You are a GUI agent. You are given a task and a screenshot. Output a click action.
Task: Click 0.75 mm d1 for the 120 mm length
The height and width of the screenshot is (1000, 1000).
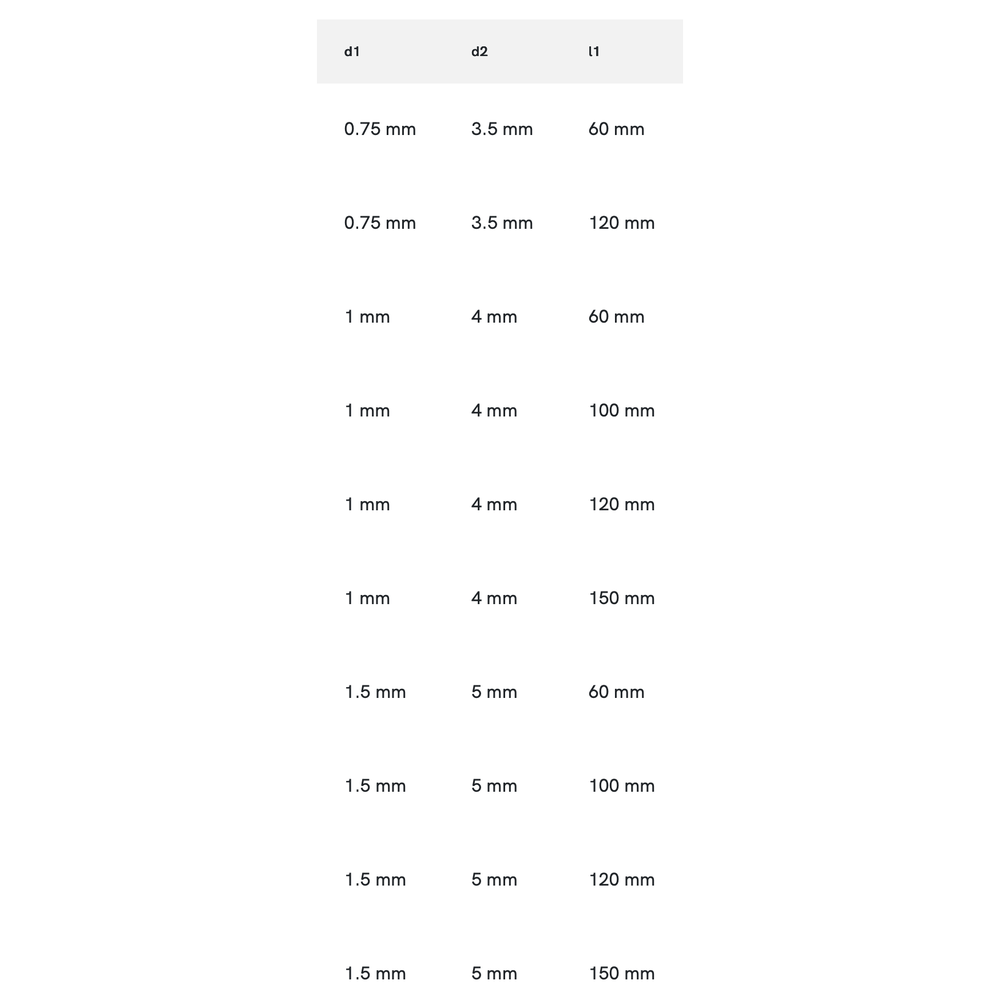[x=380, y=223]
